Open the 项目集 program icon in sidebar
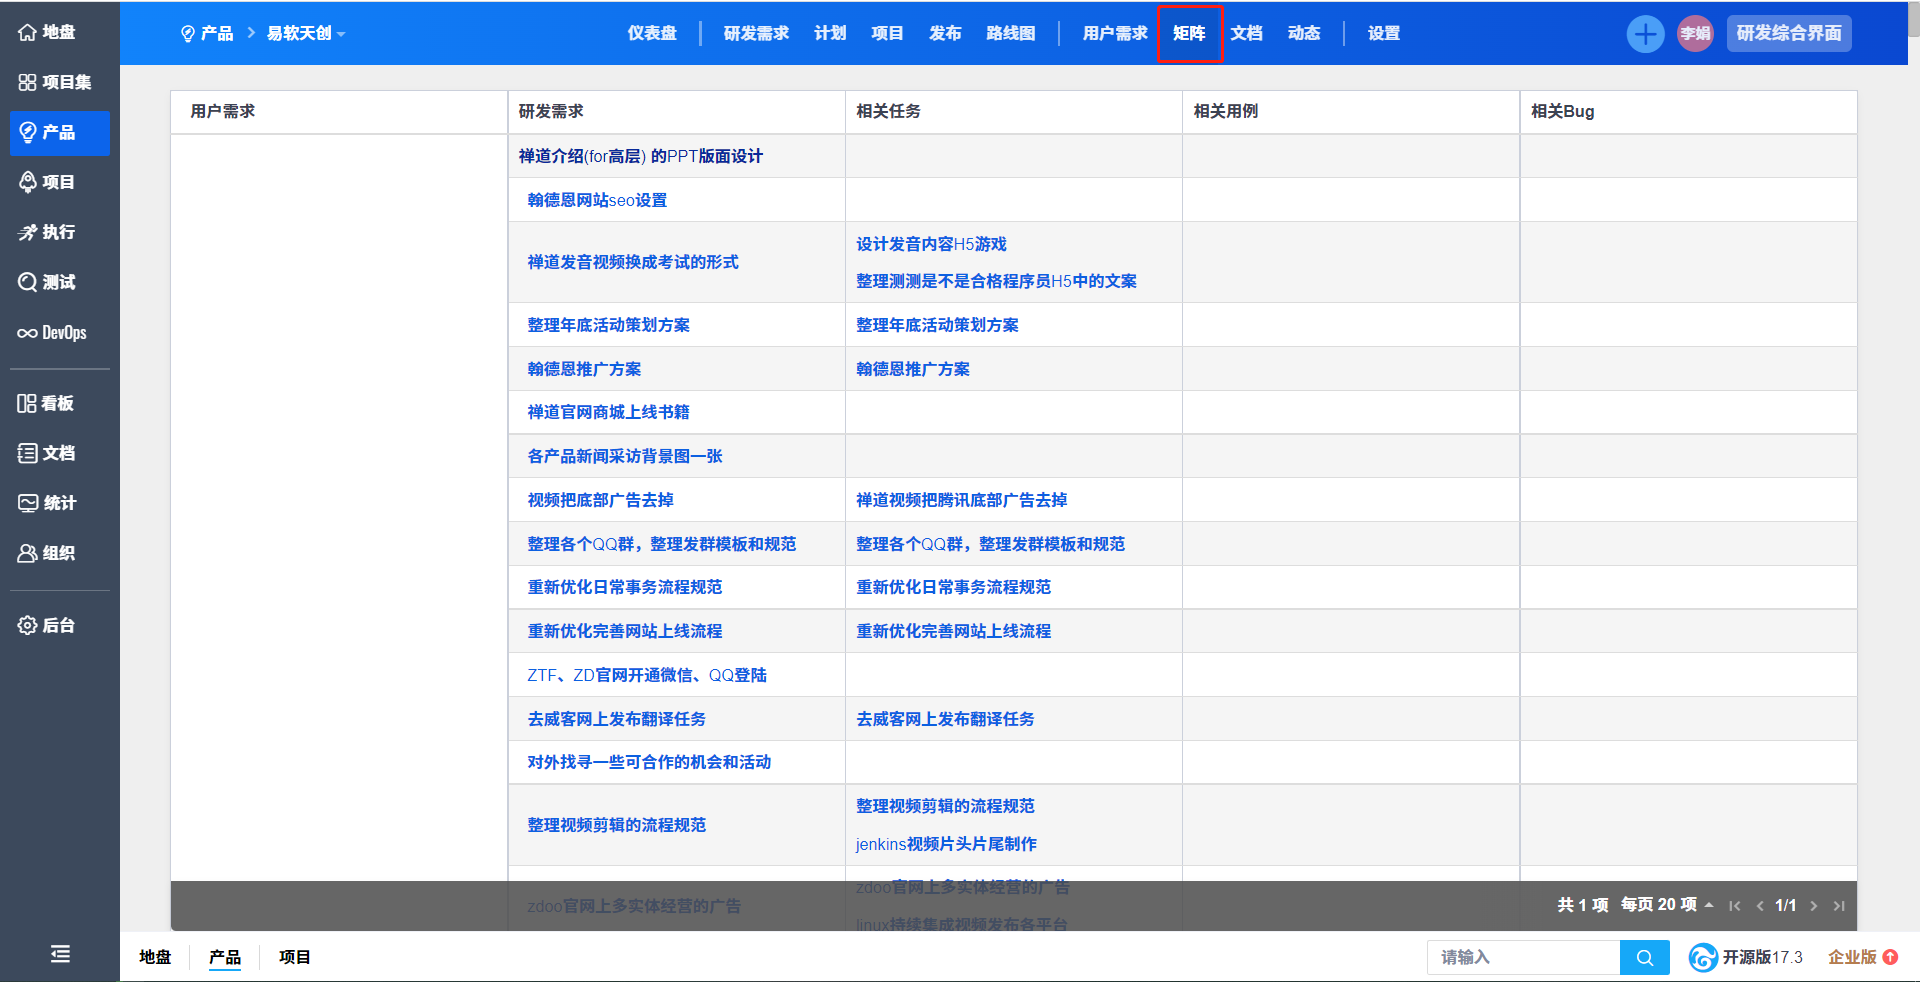The width and height of the screenshot is (1920, 982). coord(28,82)
